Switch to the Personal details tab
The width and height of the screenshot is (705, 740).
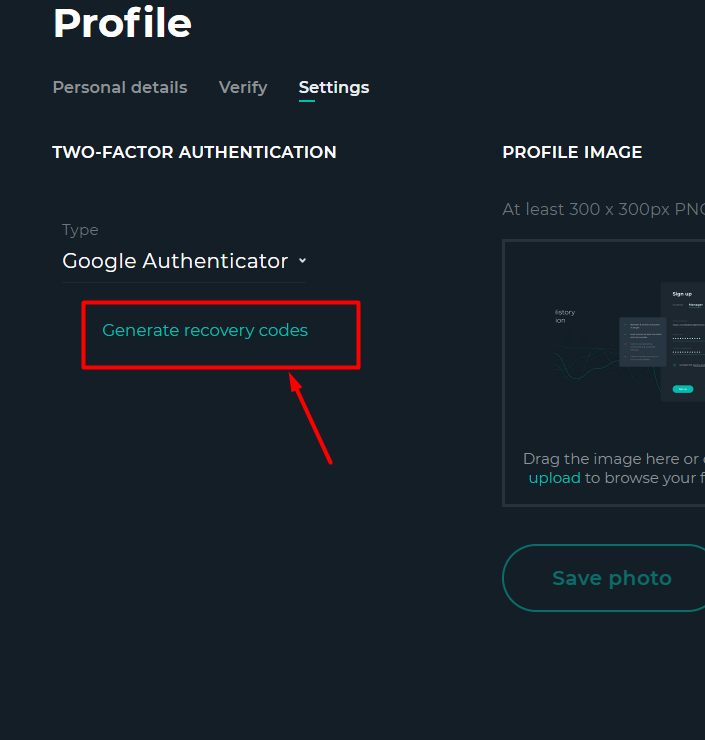120,87
